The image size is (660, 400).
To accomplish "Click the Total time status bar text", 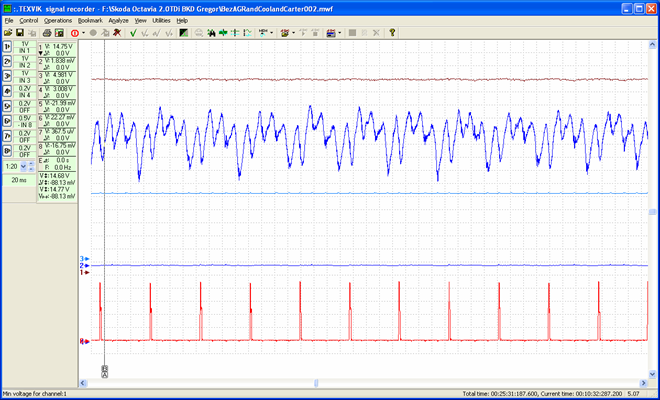I will point(500,394).
